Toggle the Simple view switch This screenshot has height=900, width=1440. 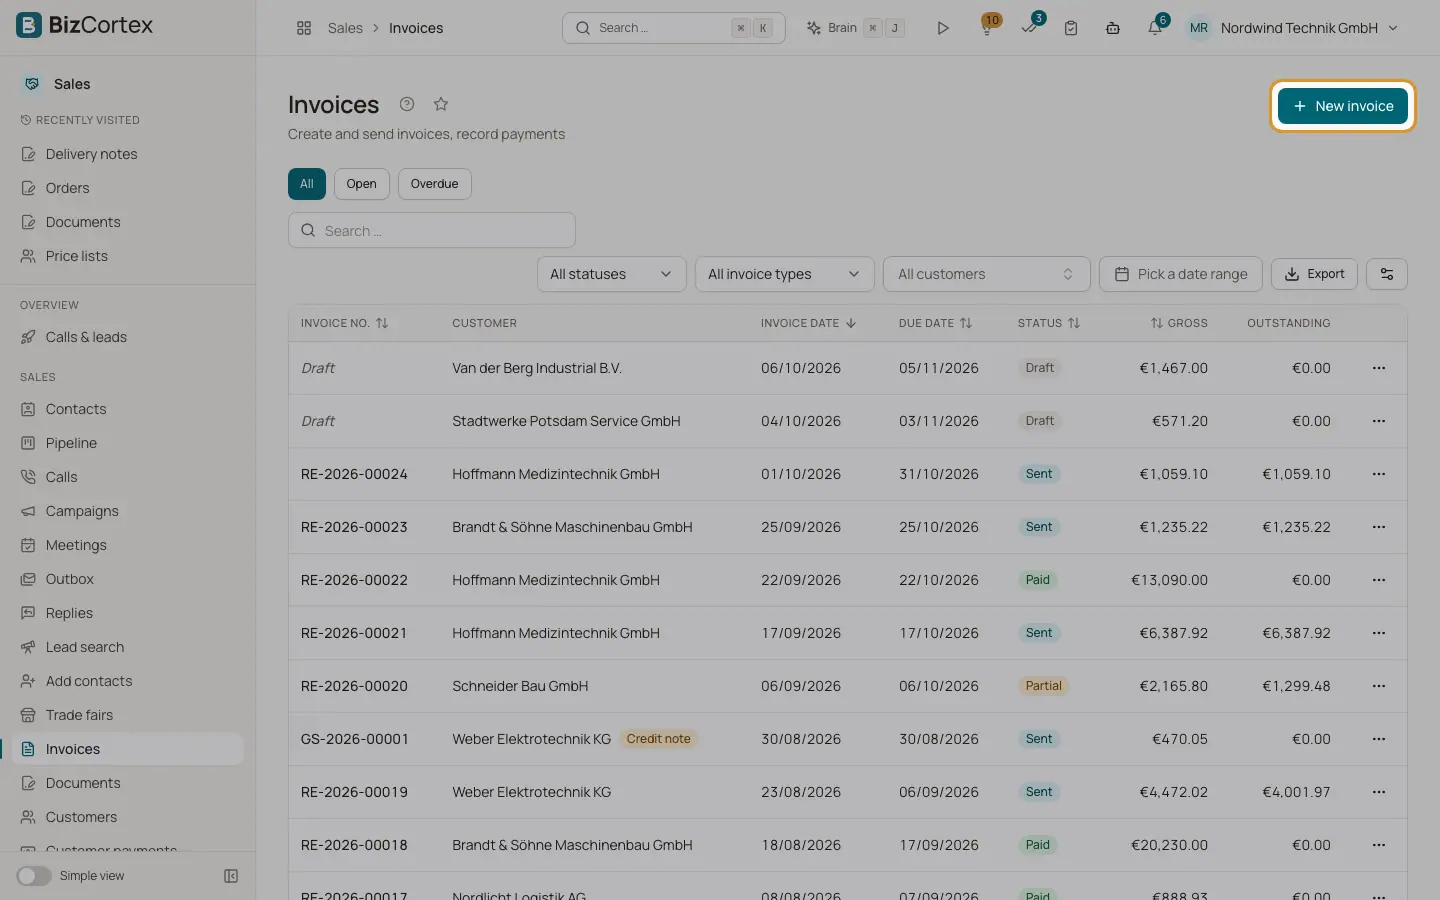(34, 876)
